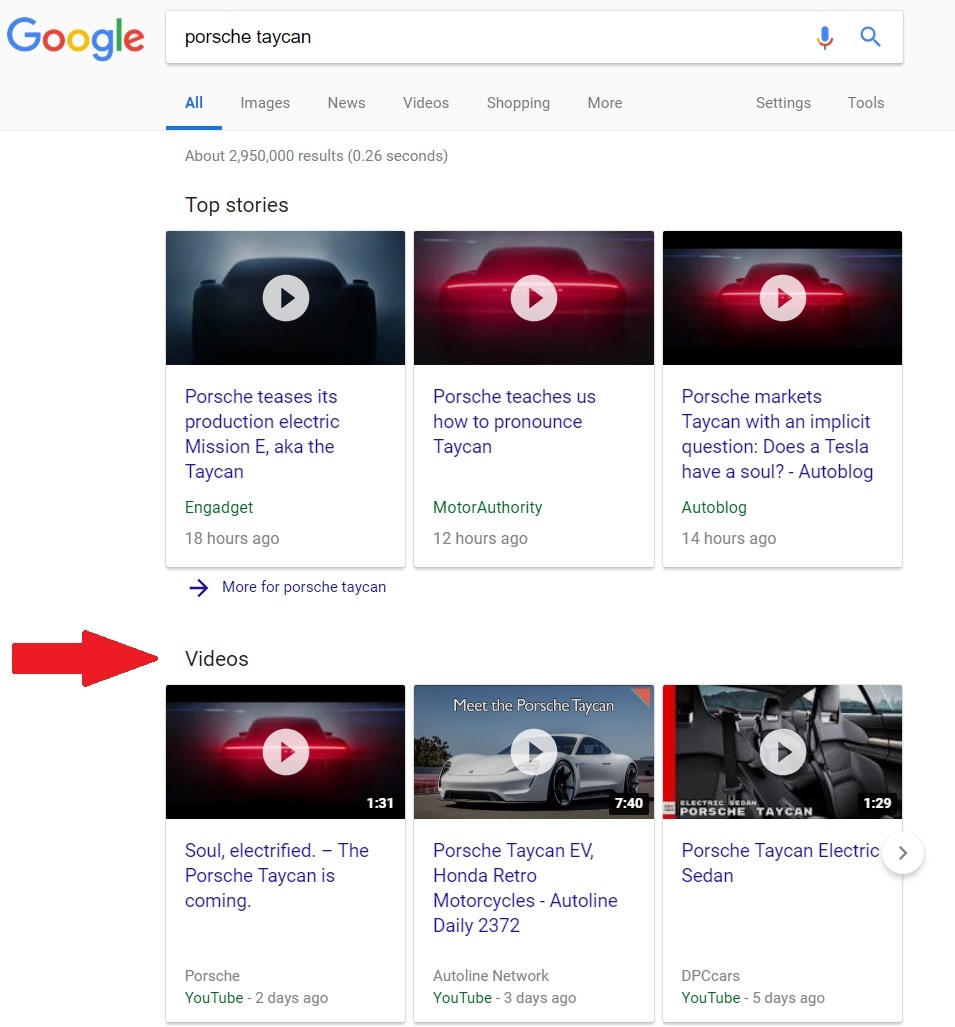Open the More search categories menu

coord(605,103)
